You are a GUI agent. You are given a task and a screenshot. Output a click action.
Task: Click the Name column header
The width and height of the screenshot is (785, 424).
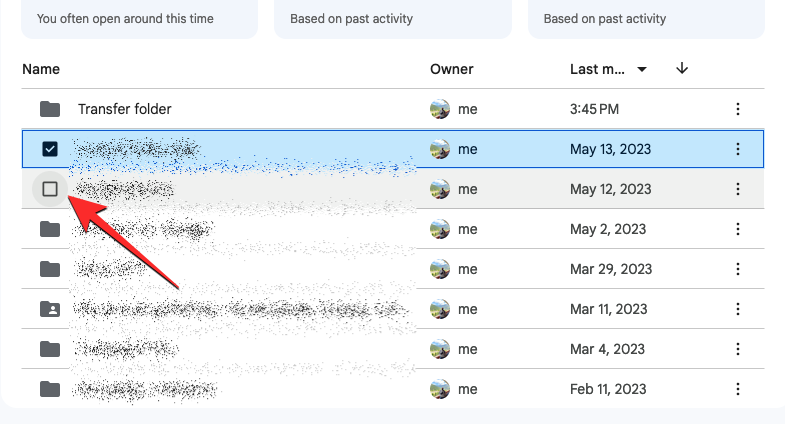tap(41, 69)
